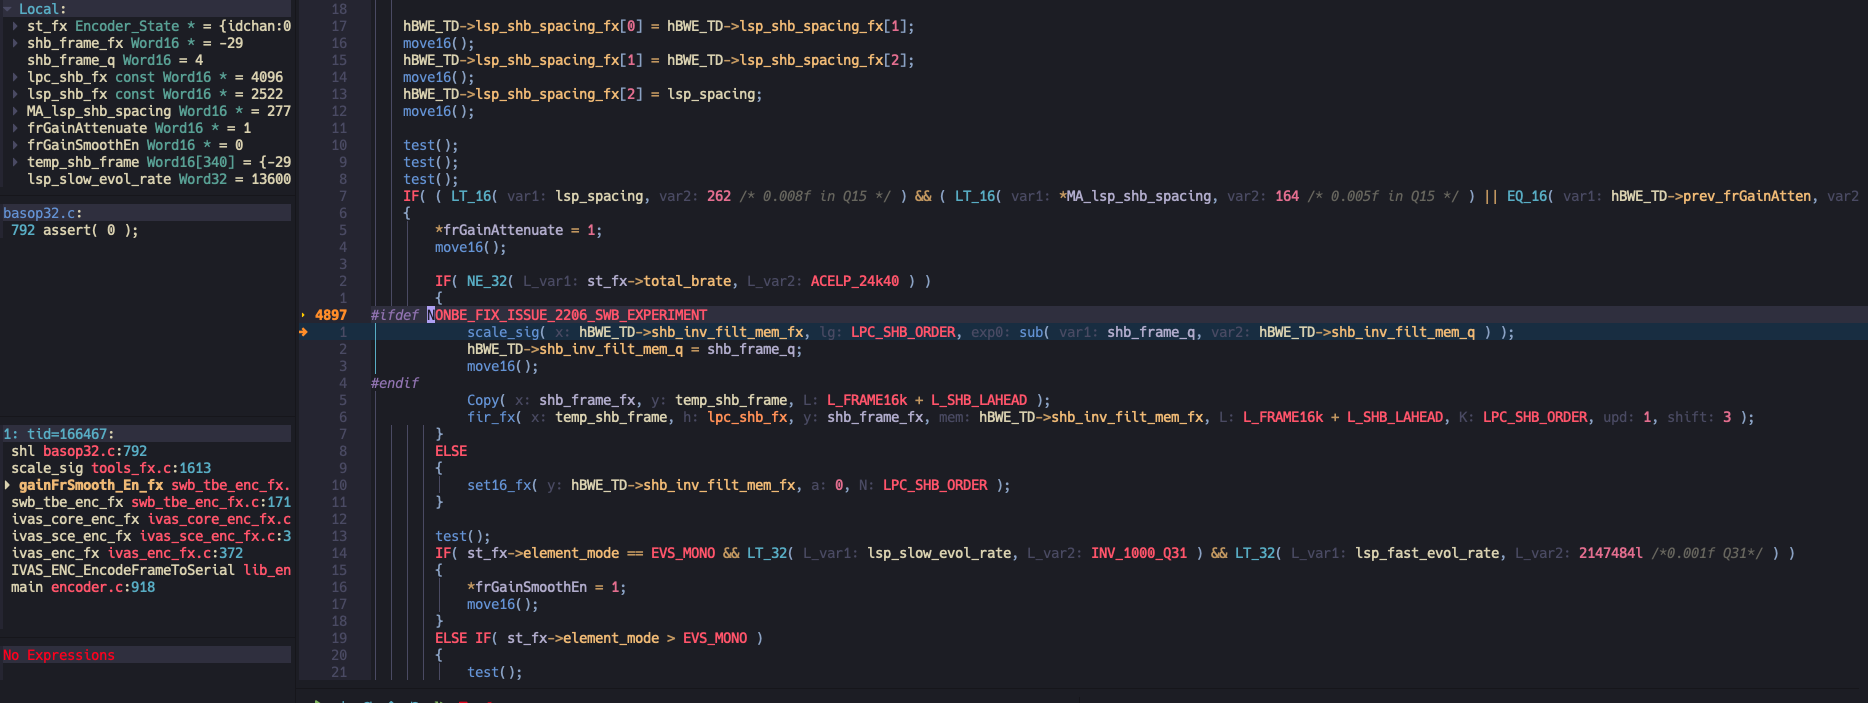The image size is (1868, 703).
Task: Click the orange execution arrow in the gutter
Action: (303, 332)
